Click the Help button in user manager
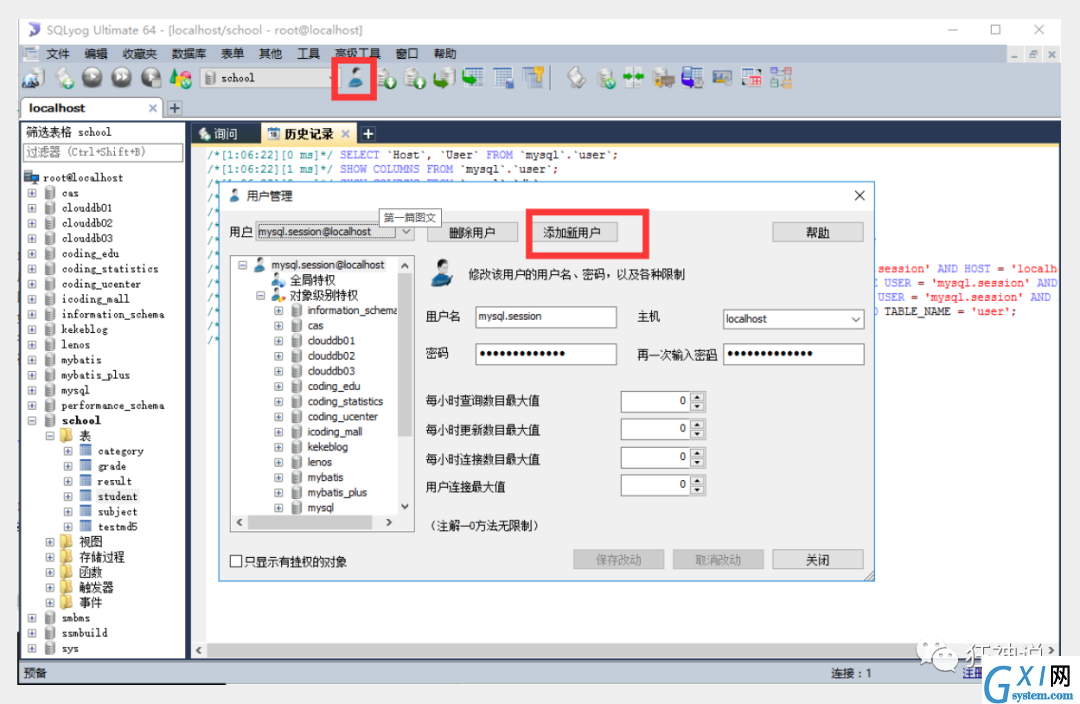 click(818, 232)
